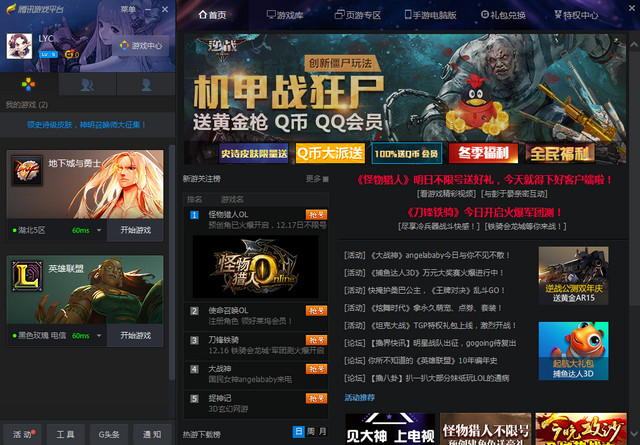Switch download ranking to 周 (weekly)
The width and height of the screenshot is (640, 445).
point(309,431)
